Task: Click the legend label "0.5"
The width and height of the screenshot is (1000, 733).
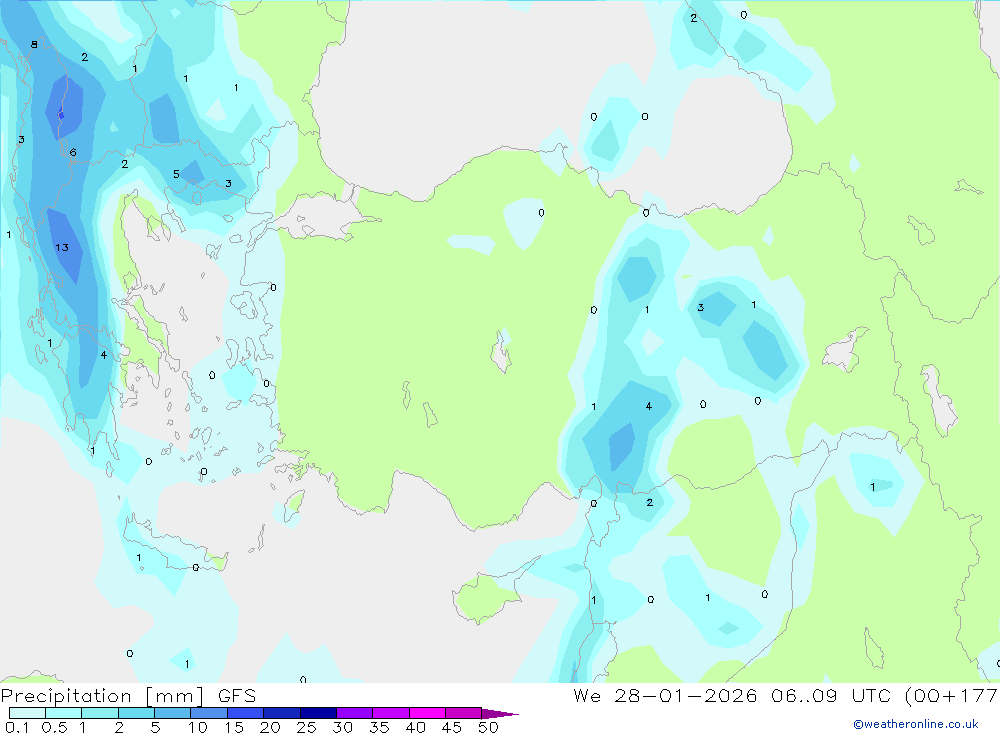Action: 54,727
